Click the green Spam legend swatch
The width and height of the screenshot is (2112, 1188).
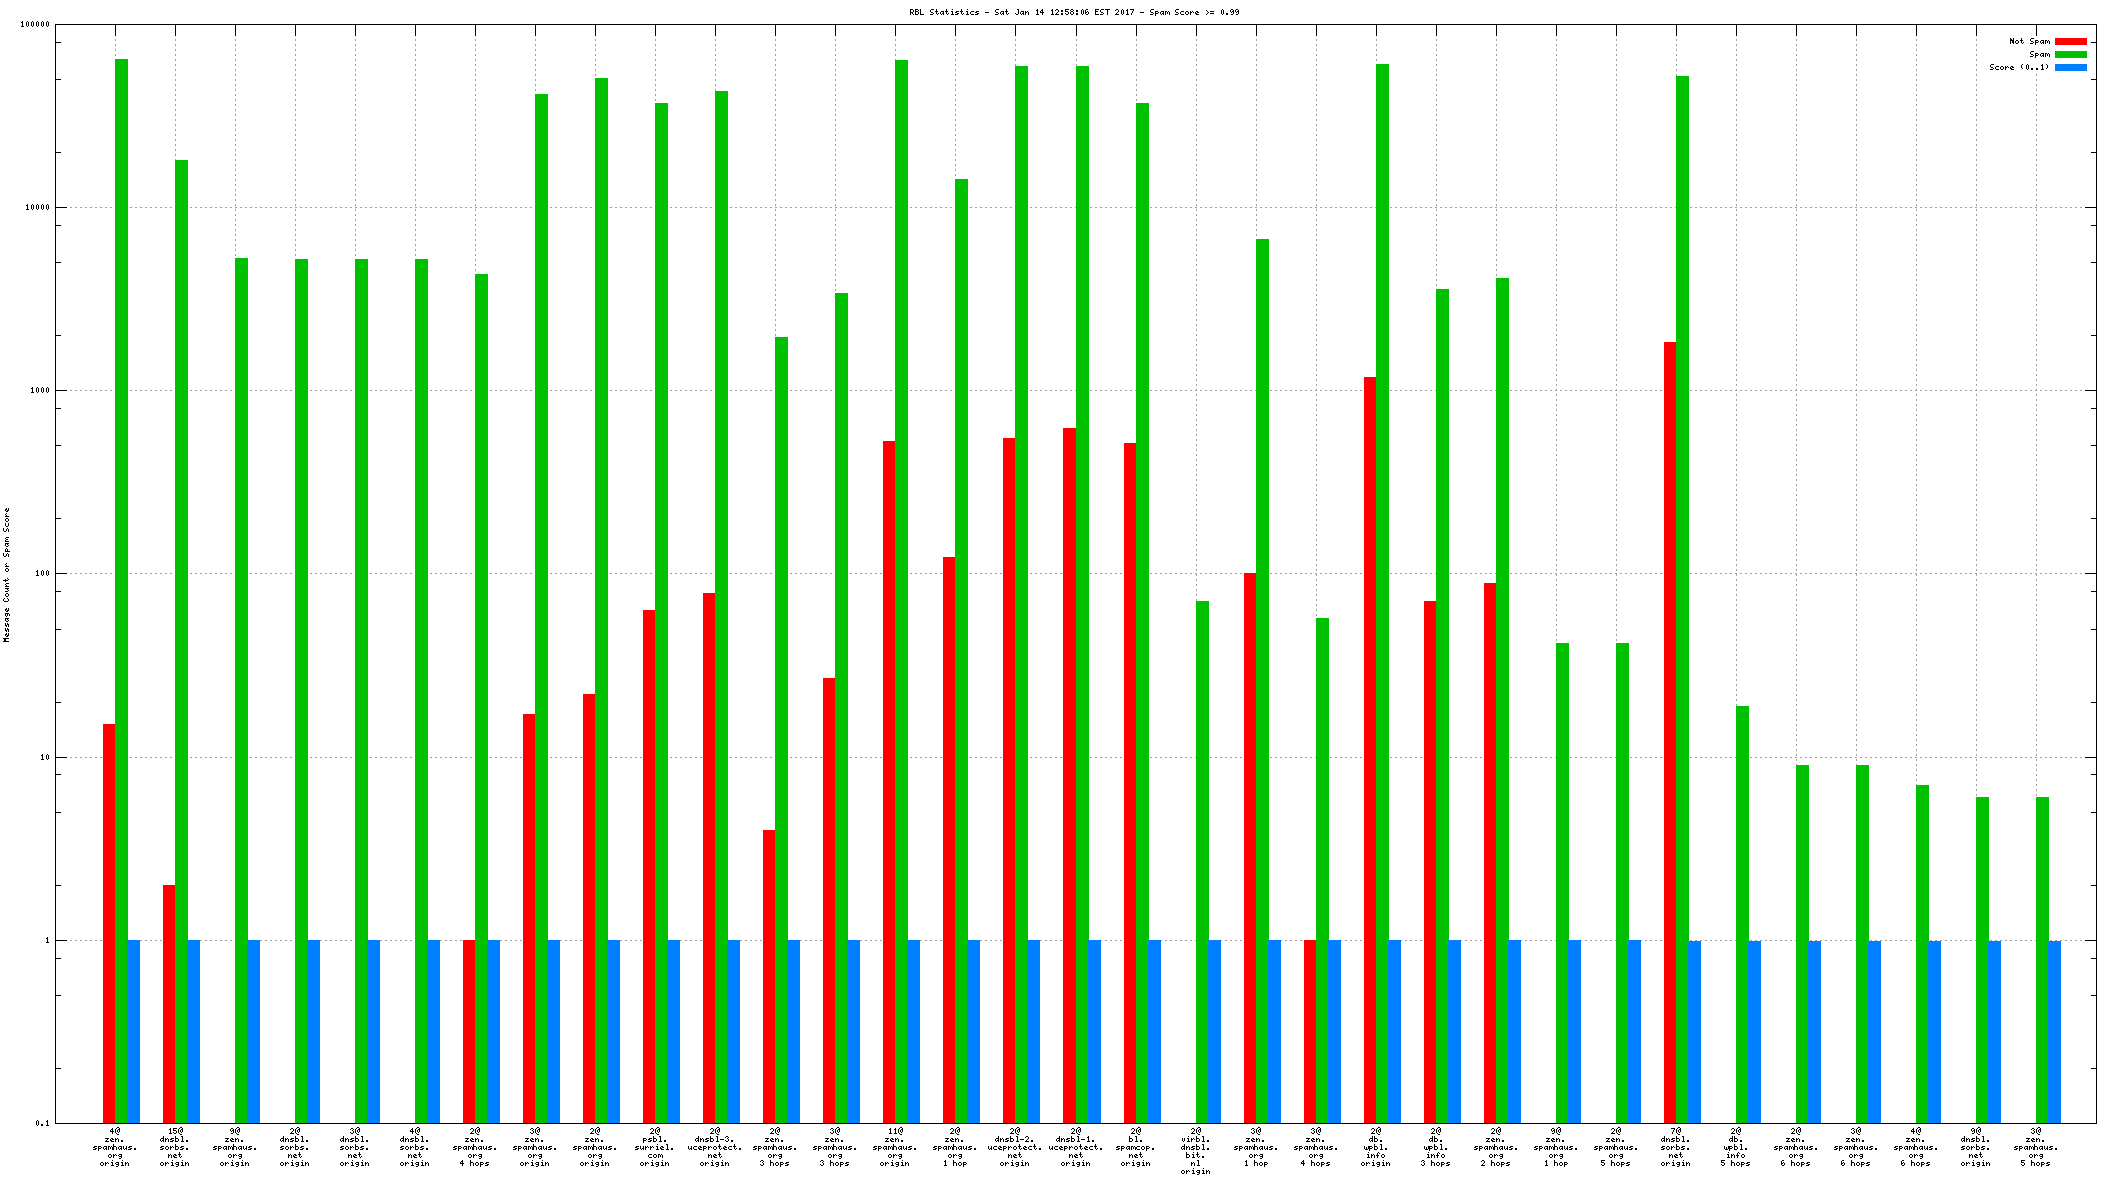(2070, 55)
